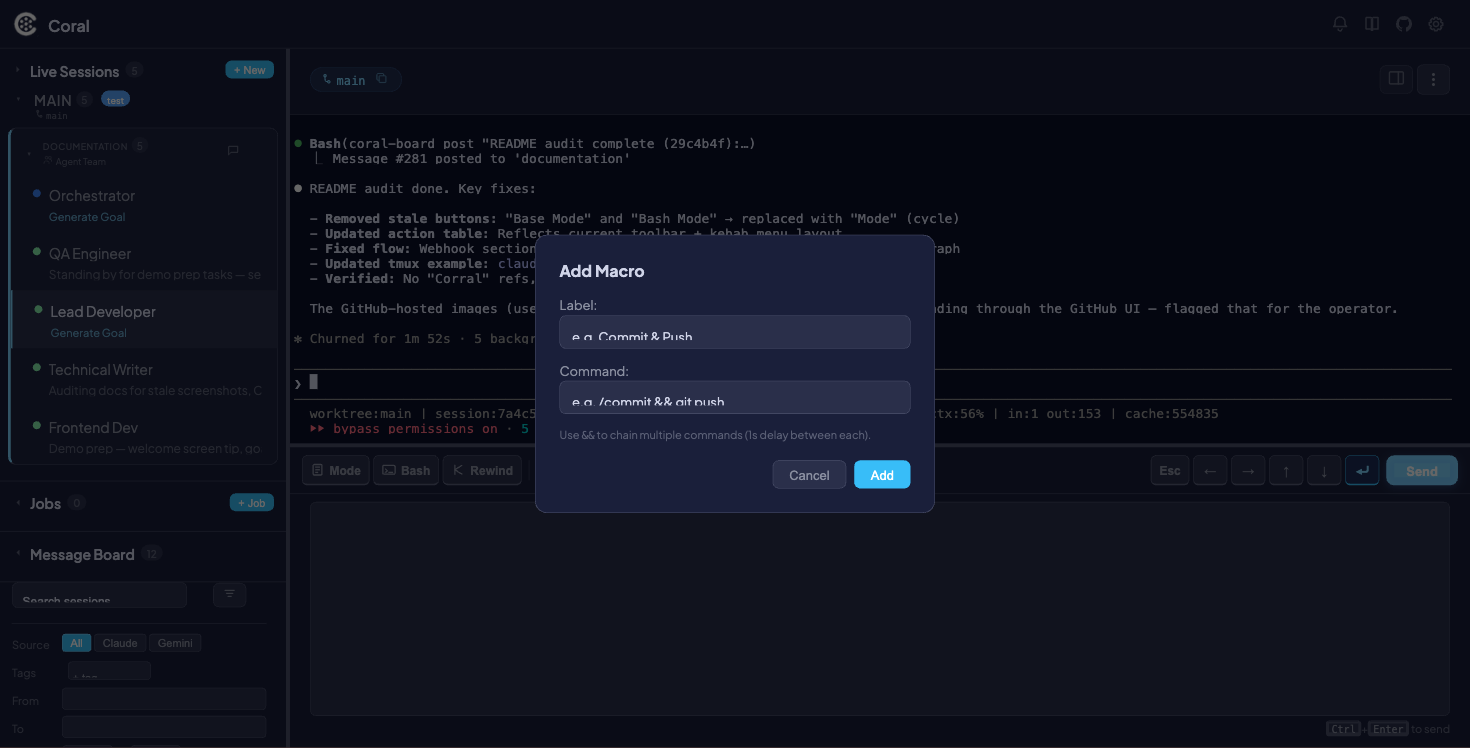Viewport: 1470px width, 748px height.
Task: Open the split view icon above the terminal
Action: coord(1396,78)
